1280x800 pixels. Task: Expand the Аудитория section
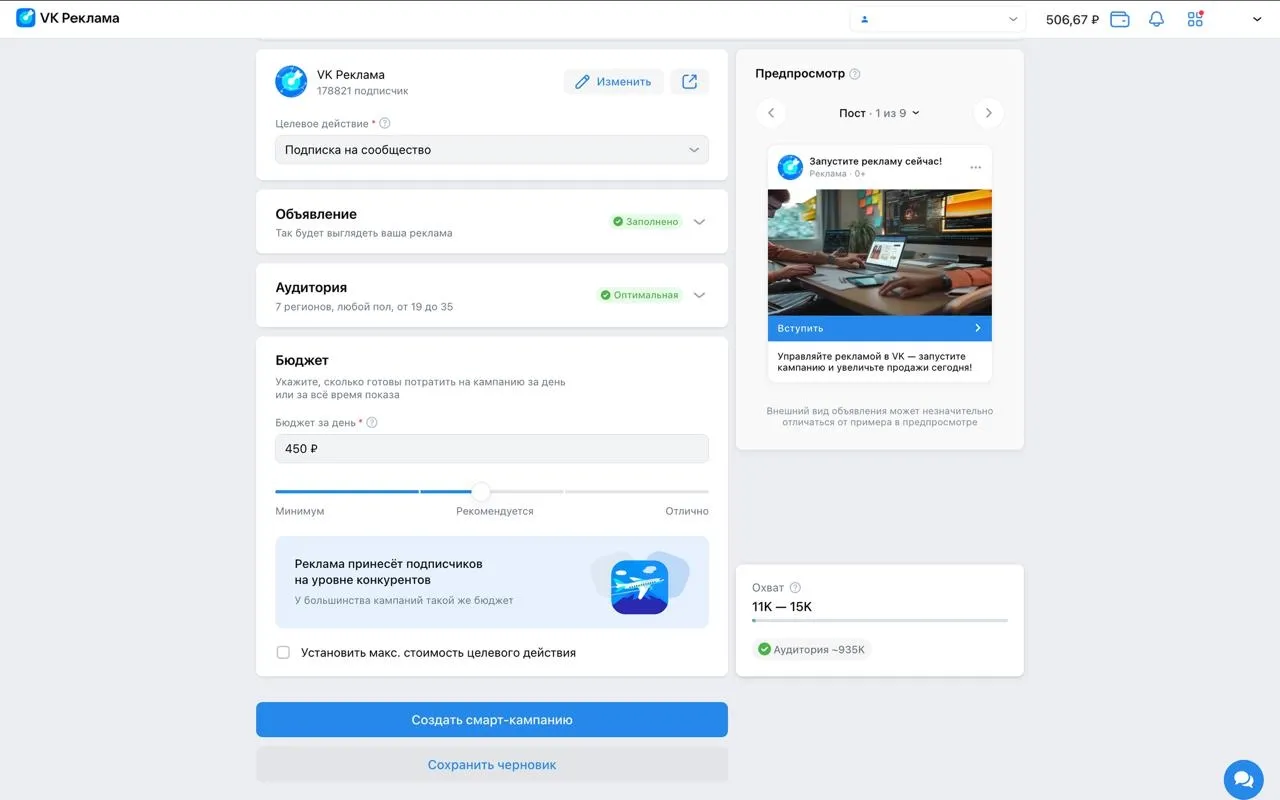(x=699, y=295)
